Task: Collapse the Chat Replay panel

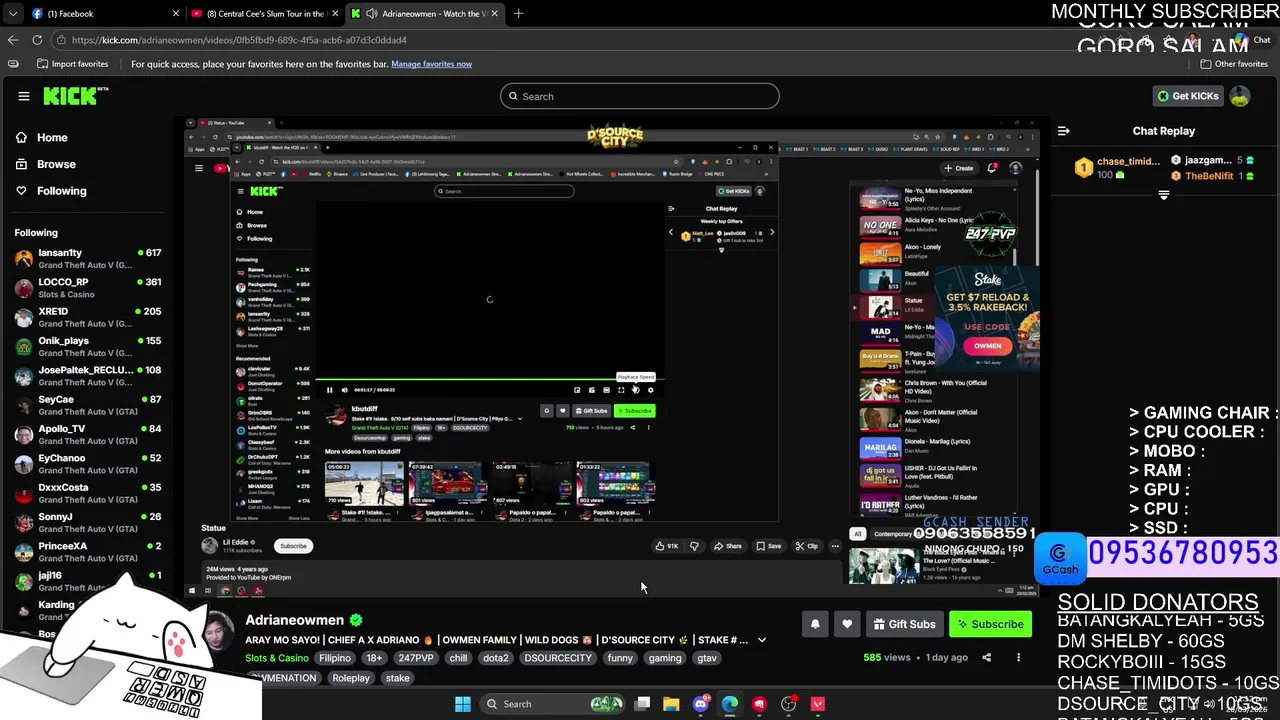Action: coord(1064,131)
